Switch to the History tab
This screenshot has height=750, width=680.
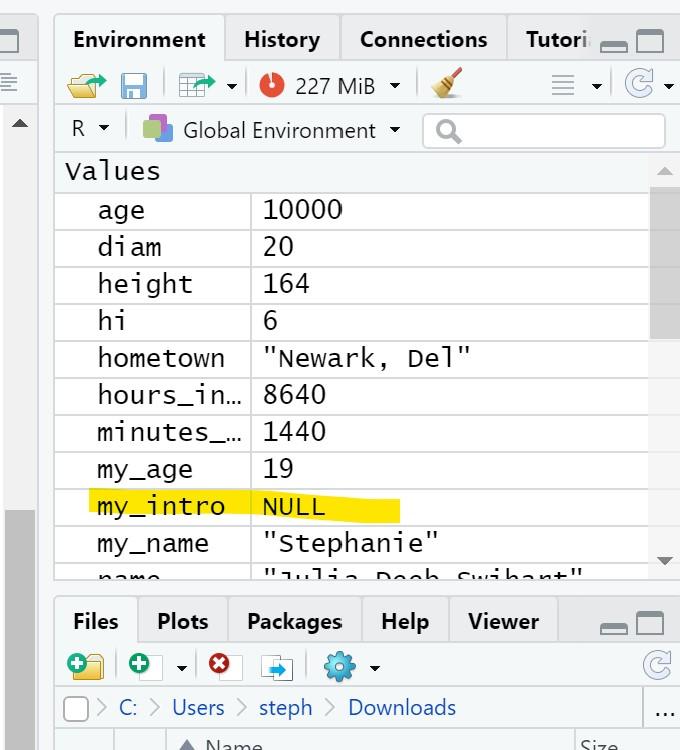pyautogui.click(x=282, y=39)
